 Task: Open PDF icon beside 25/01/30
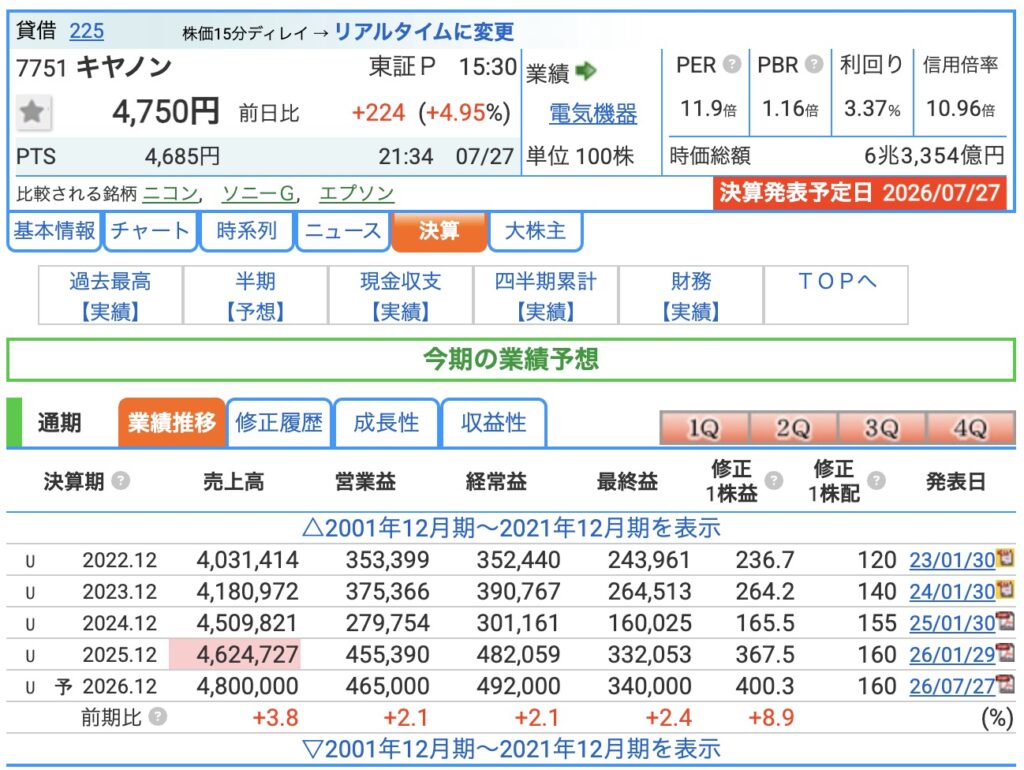(x=1004, y=621)
